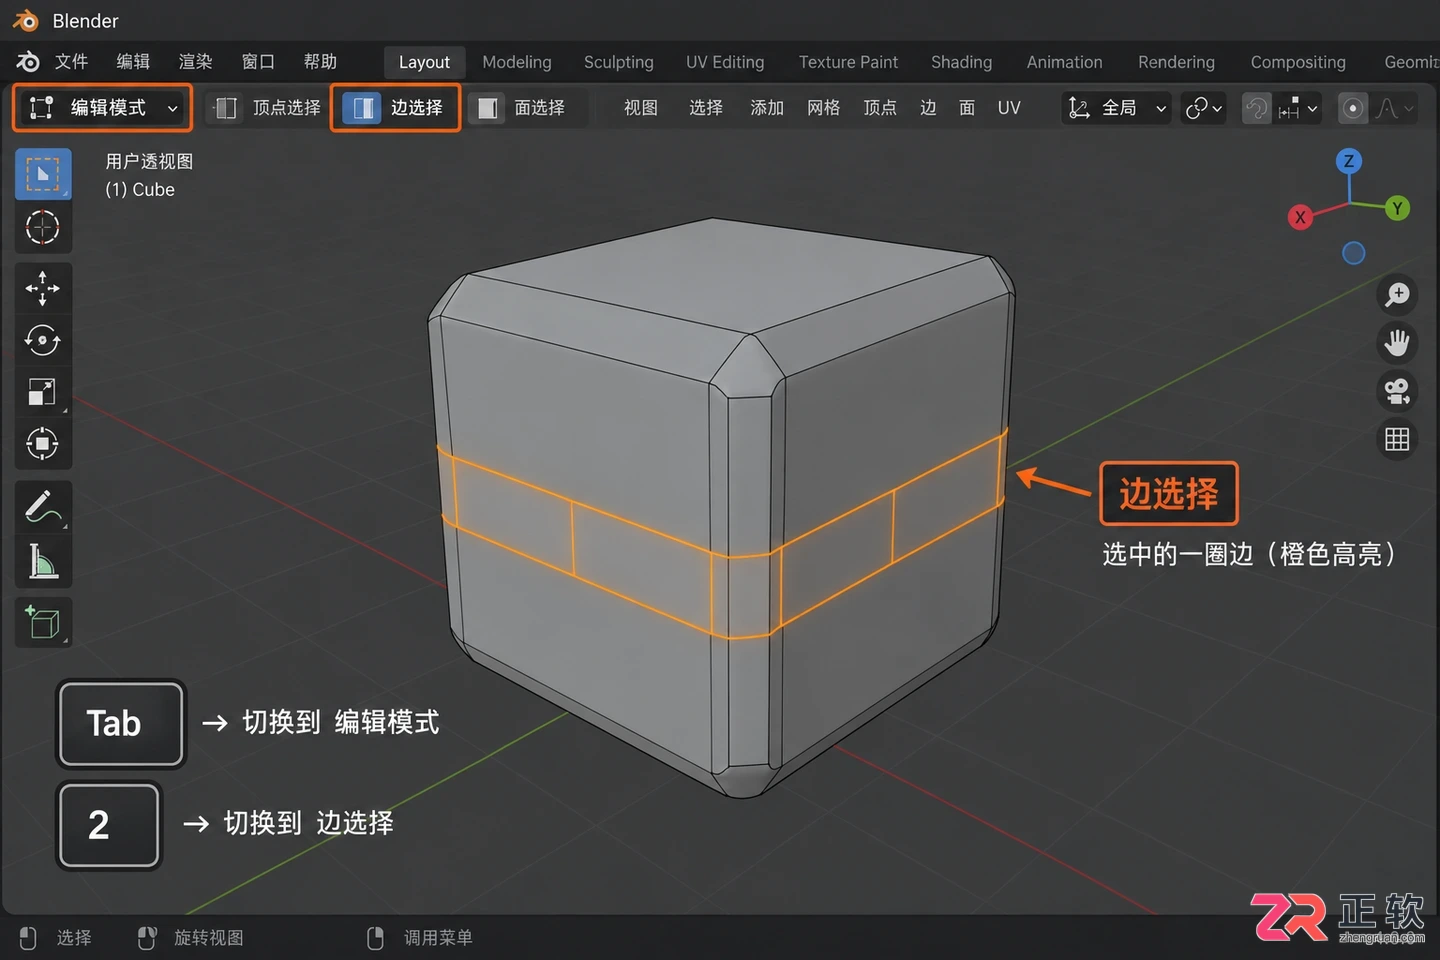Screen dimensions: 1440x960
Task: Click the (1) Cube object label
Action: pyautogui.click(x=140, y=190)
